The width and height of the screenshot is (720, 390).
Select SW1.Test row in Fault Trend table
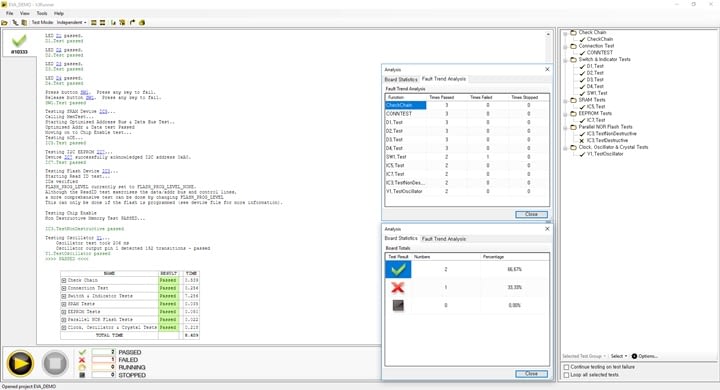point(467,157)
